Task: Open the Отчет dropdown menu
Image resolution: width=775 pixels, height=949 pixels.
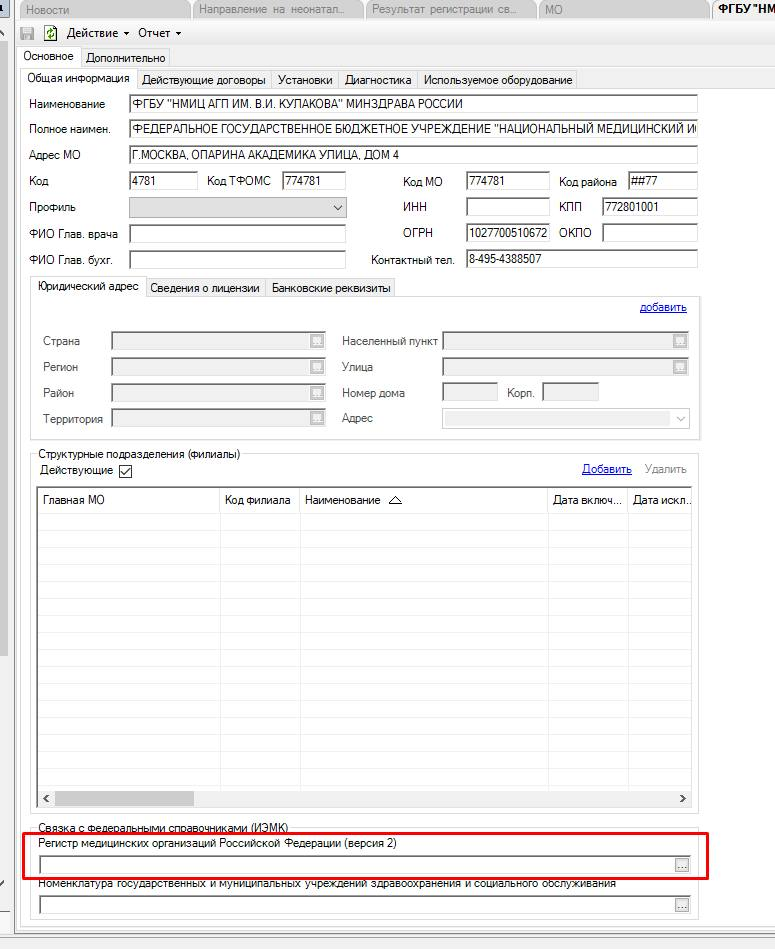Action: pyautogui.click(x=160, y=33)
